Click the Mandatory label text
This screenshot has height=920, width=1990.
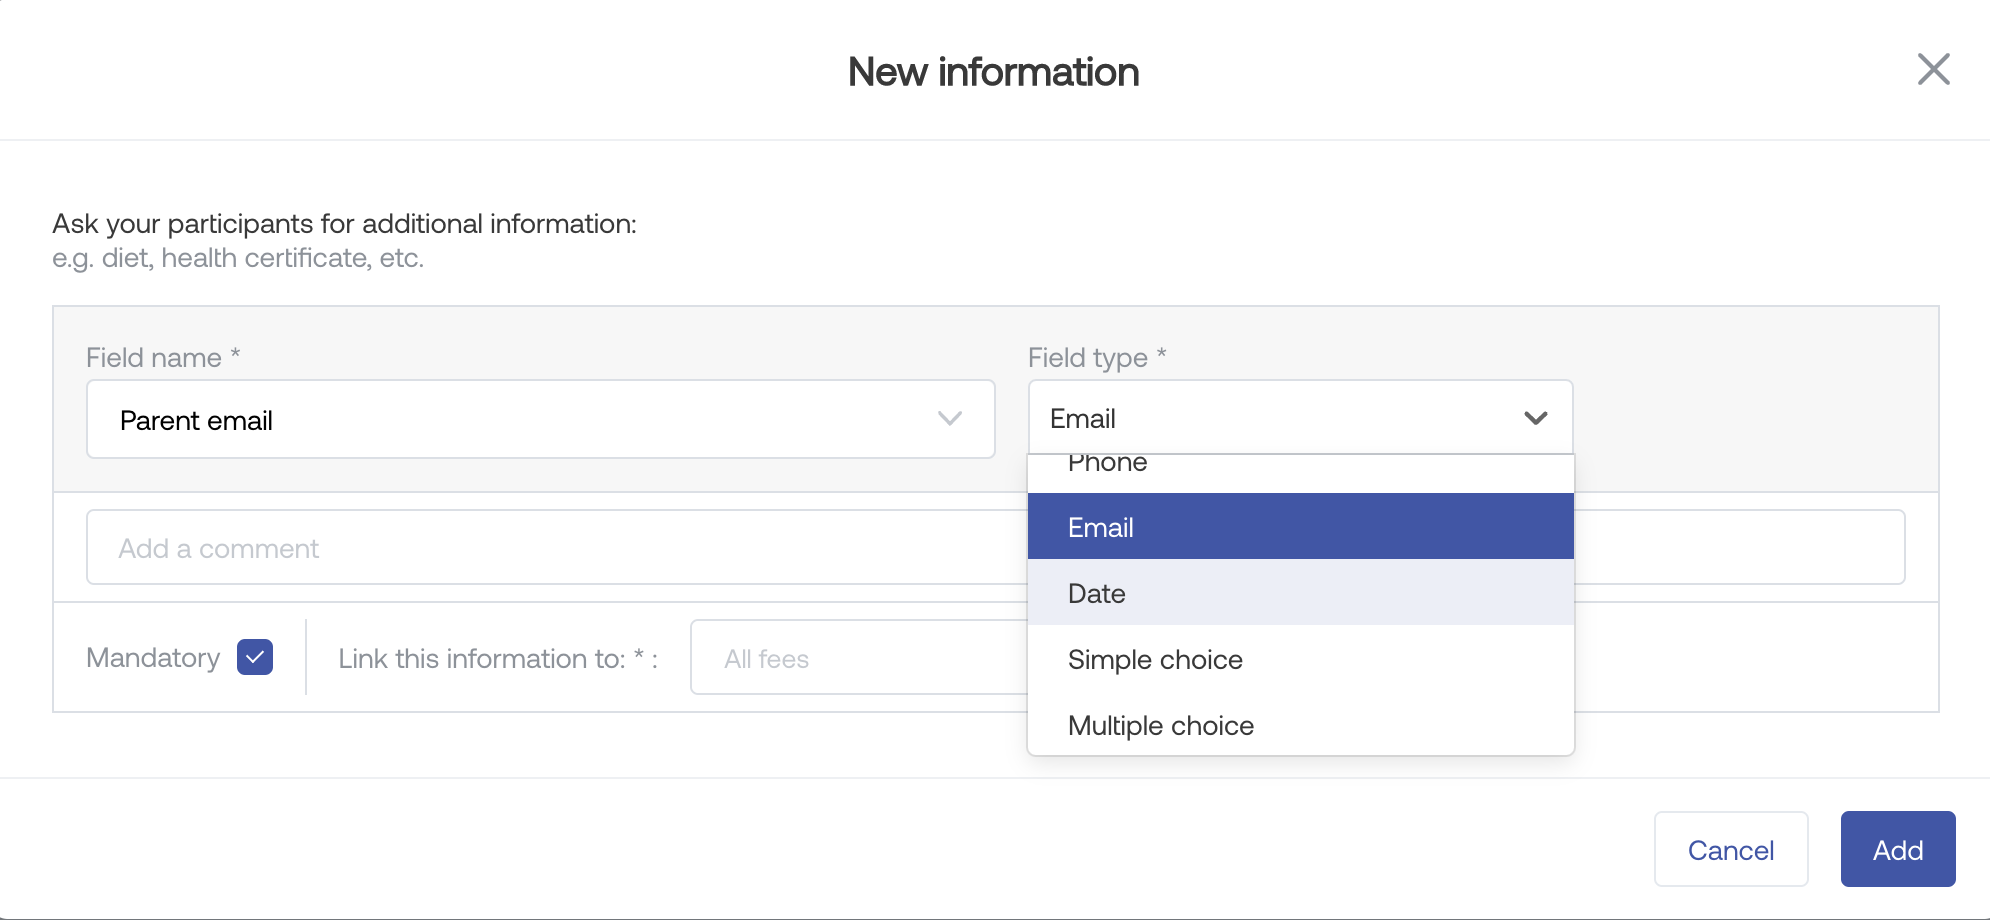[153, 658]
